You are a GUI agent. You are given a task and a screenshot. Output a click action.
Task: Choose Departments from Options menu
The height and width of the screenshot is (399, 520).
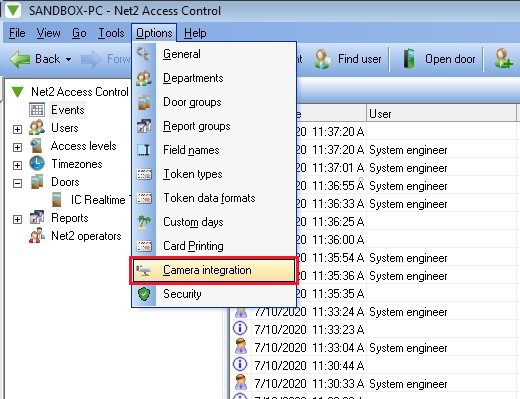pos(214,78)
